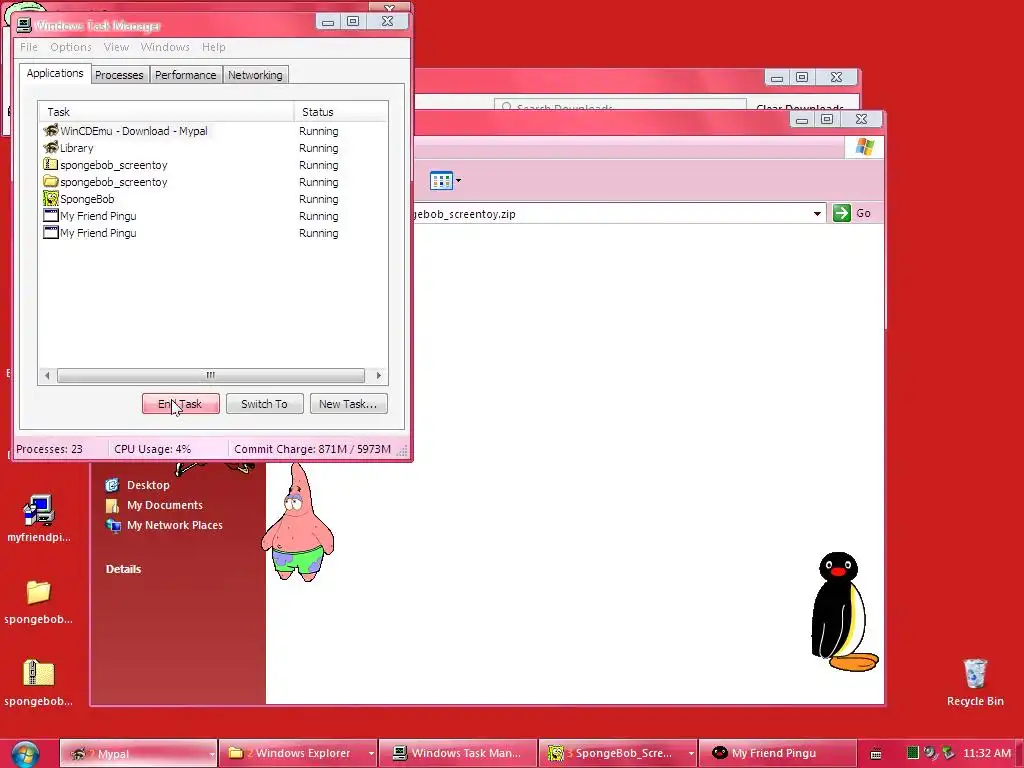Image resolution: width=1024 pixels, height=768 pixels.
Task: Open the Task Manager title bar icon
Action: point(24,25)
